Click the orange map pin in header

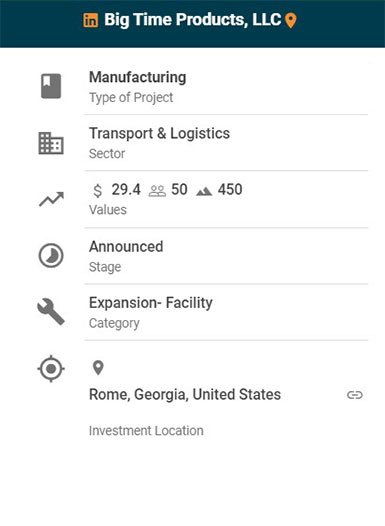click(x=290, y=20)
